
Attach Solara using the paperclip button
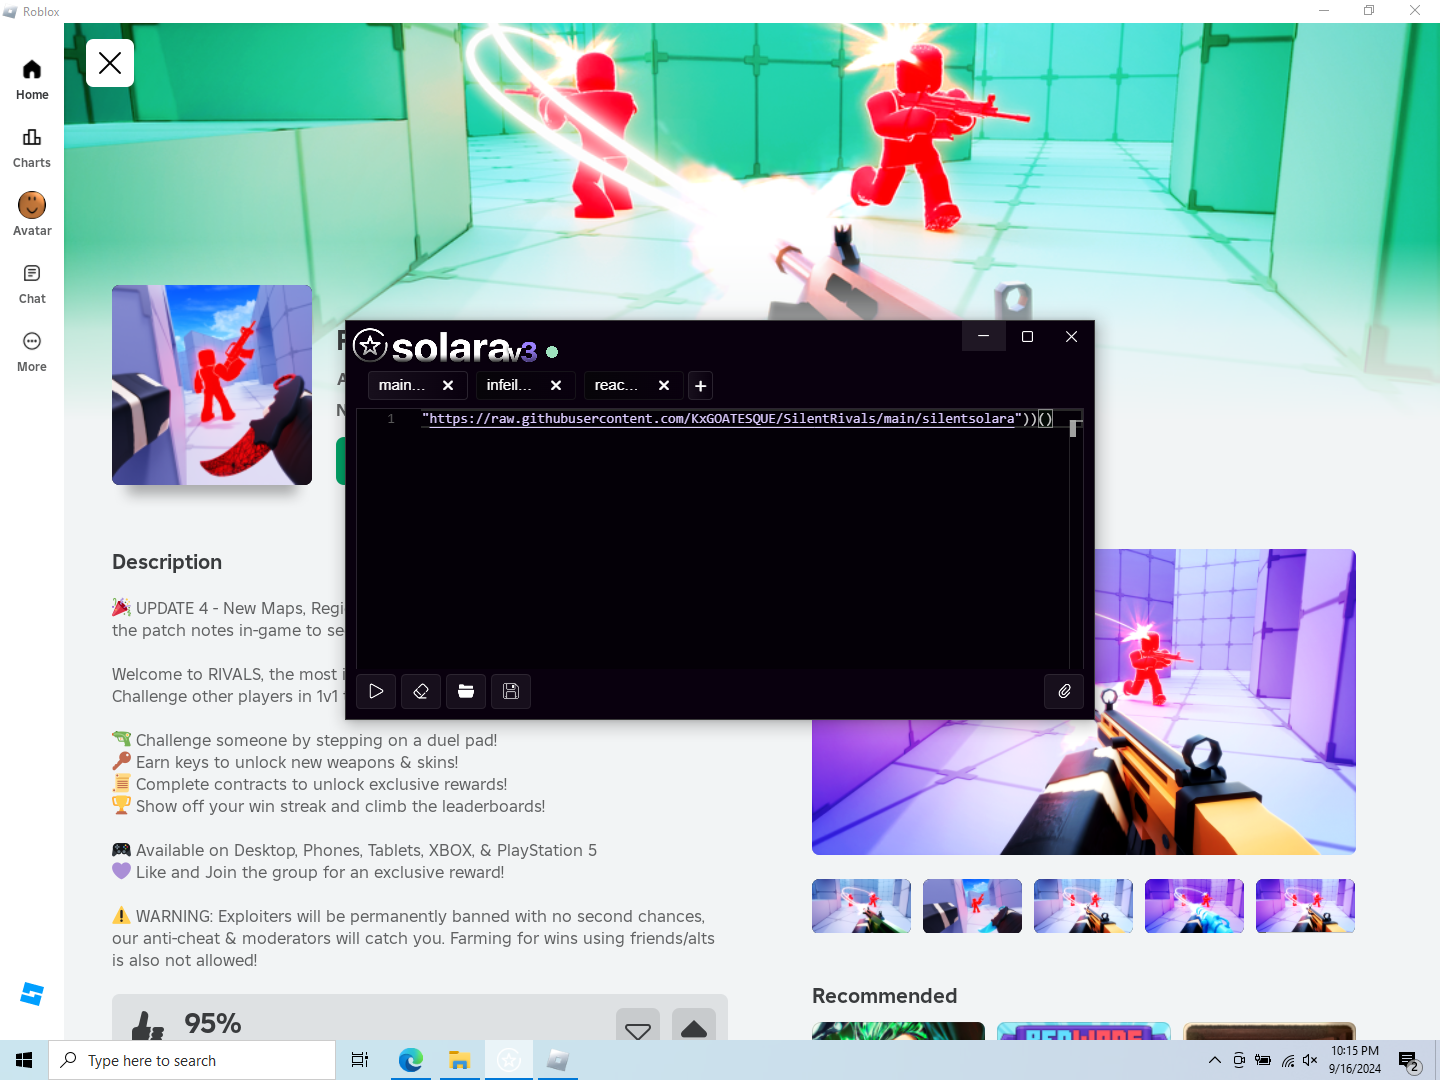click(x=1064, y=691)
